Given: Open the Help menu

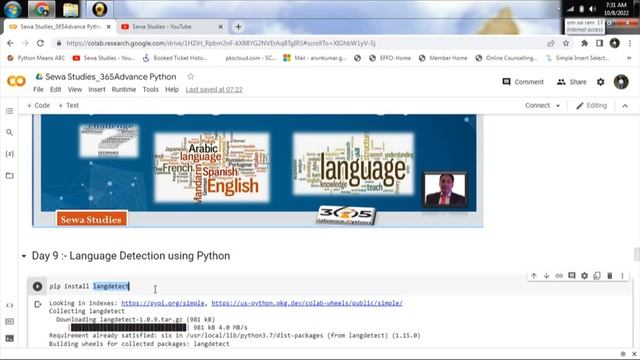Looking at the screenshot, I should [x=172, y=89].
